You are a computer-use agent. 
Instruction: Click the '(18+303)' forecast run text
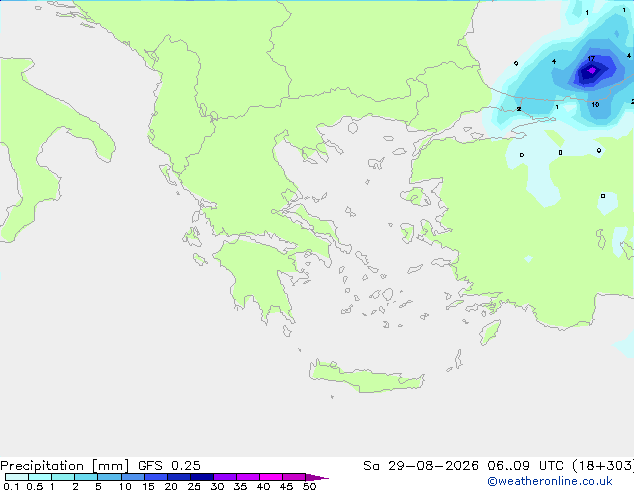pos(603,466)
